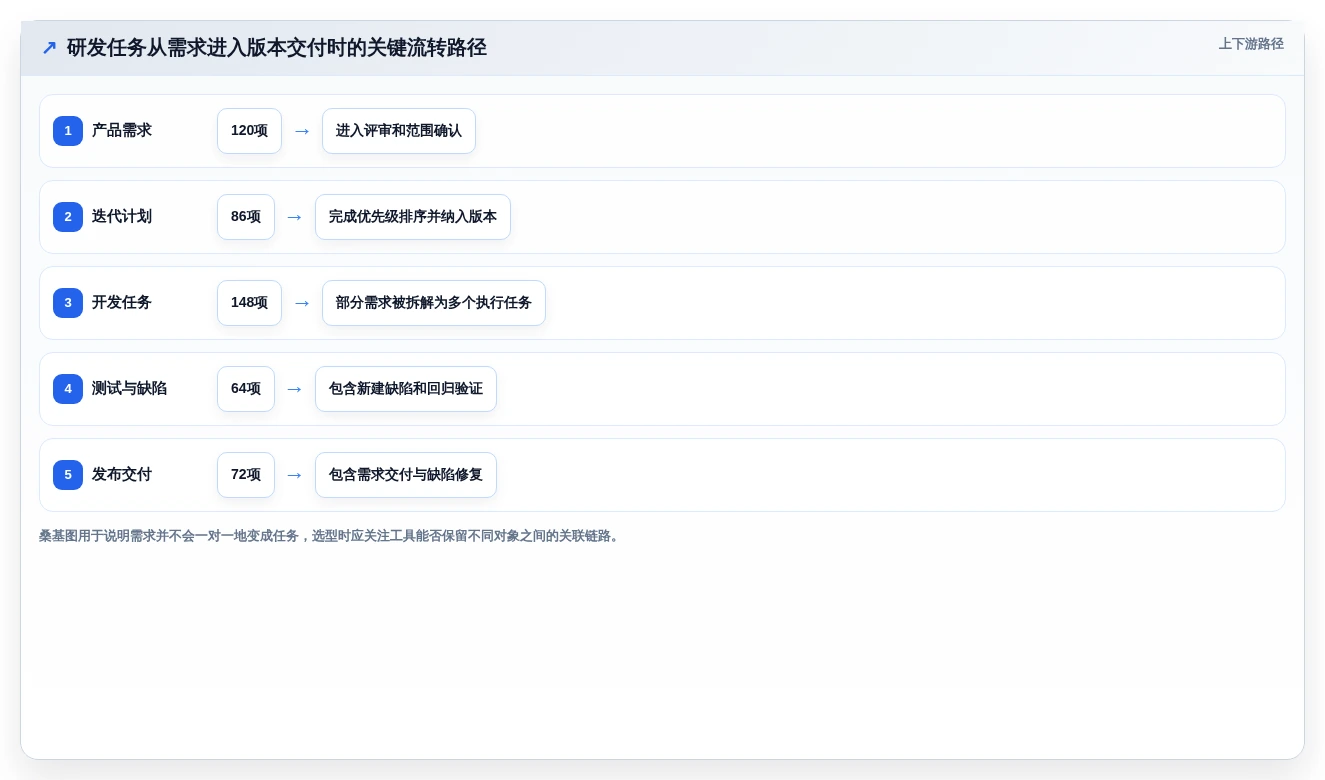Click the arrow after the 120项 chip
The image size is (1325, 780).
pos(302,131)
